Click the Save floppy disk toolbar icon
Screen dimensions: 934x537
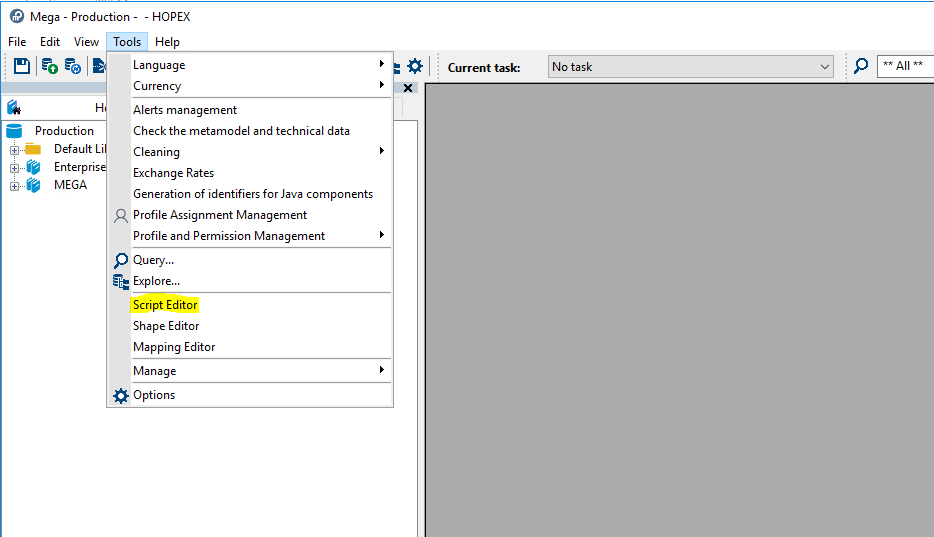click(x=22, y=66)
